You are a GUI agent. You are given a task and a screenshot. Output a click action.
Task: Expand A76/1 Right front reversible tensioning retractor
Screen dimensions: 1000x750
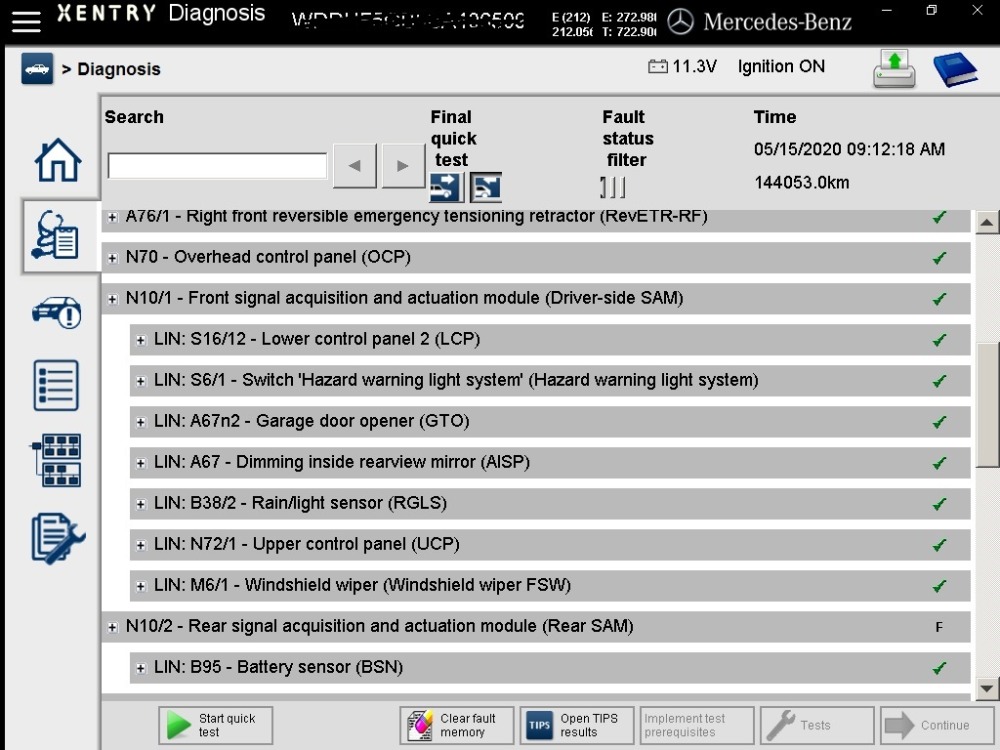pos(112,217)
